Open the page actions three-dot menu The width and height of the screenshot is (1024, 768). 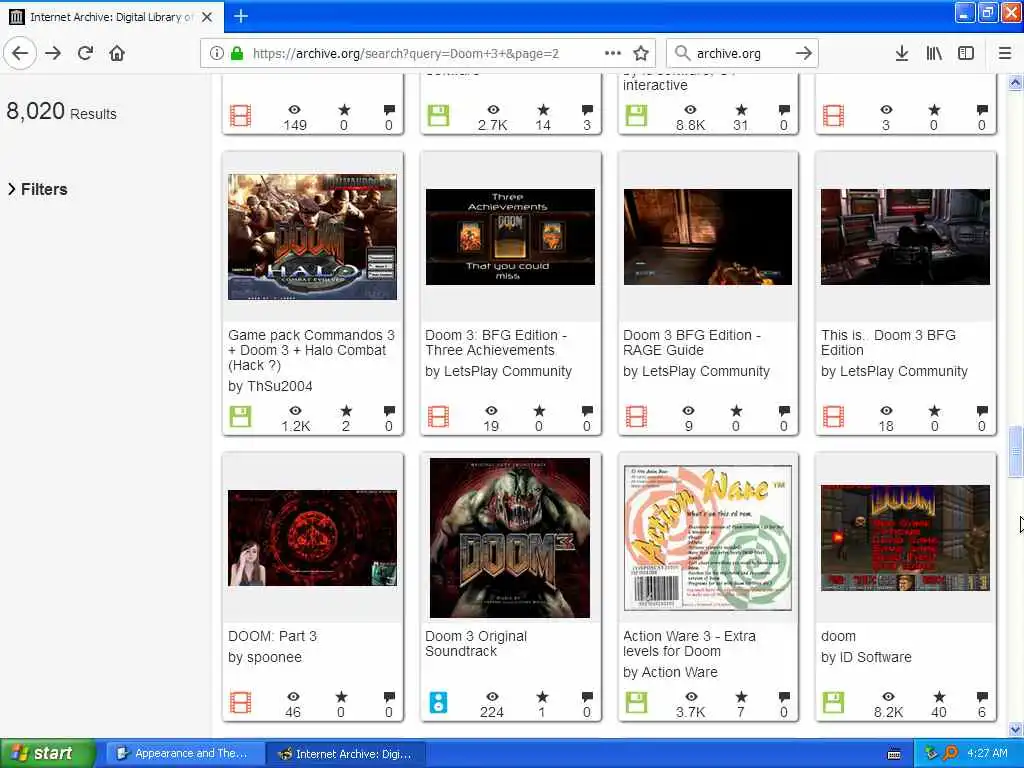pos(613,53)
